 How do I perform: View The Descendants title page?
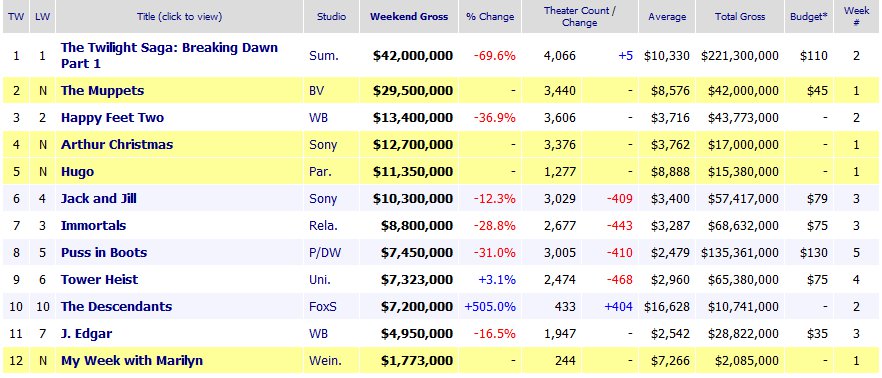(116, 307)
